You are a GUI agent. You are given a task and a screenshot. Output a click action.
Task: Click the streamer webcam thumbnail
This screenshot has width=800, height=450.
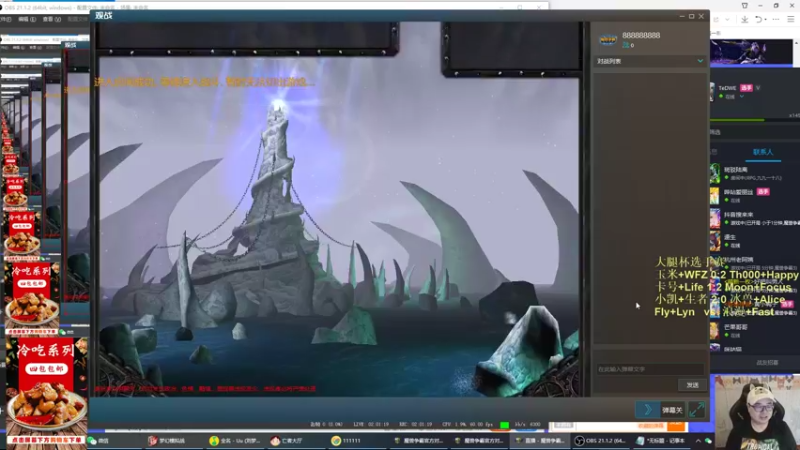coord(757,412)
